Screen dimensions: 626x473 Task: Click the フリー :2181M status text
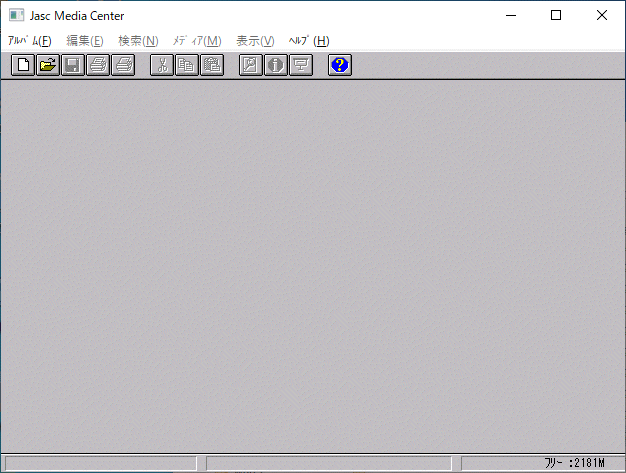[x=574, y=463]
